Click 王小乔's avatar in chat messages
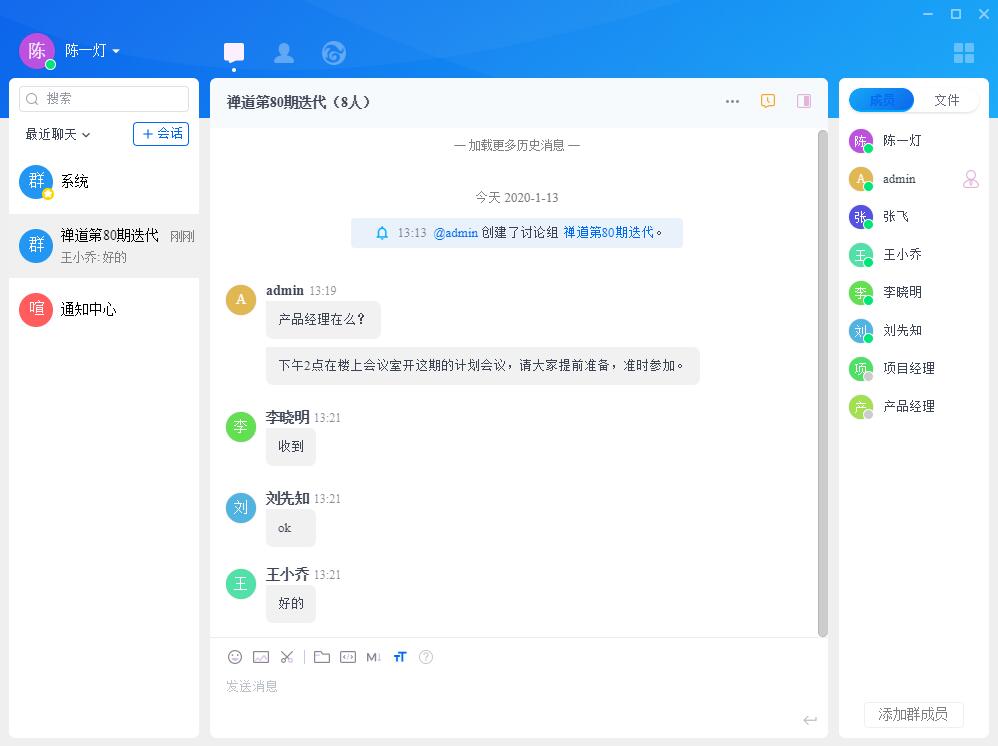This screenshot has height=746, width=998. pos(241,584)
